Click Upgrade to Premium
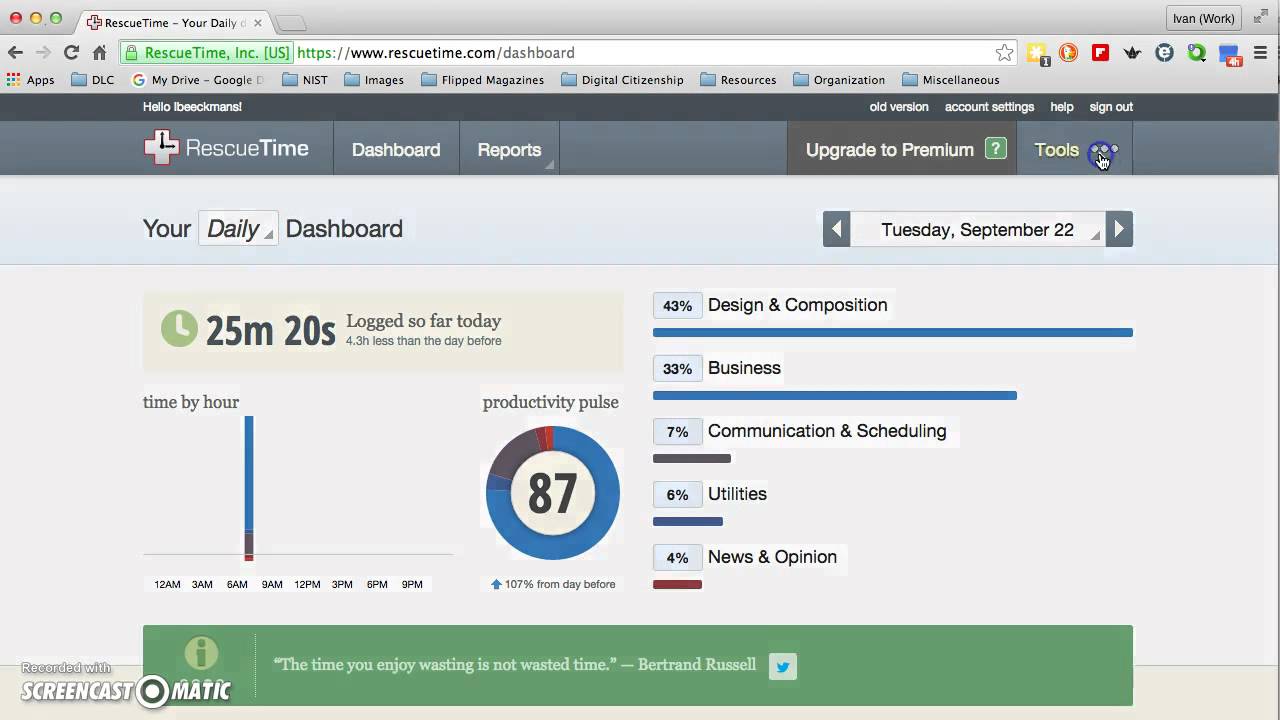 [890, 149]
